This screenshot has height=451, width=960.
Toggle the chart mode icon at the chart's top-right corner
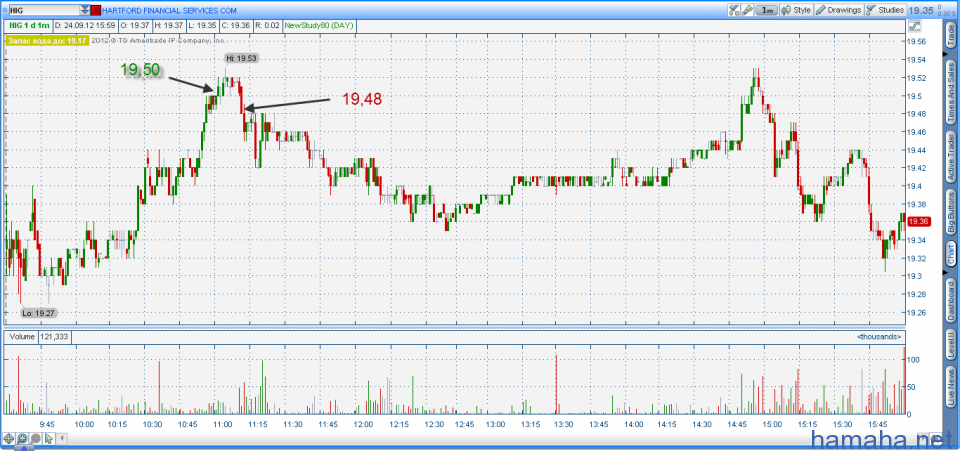tap(915, 26)
